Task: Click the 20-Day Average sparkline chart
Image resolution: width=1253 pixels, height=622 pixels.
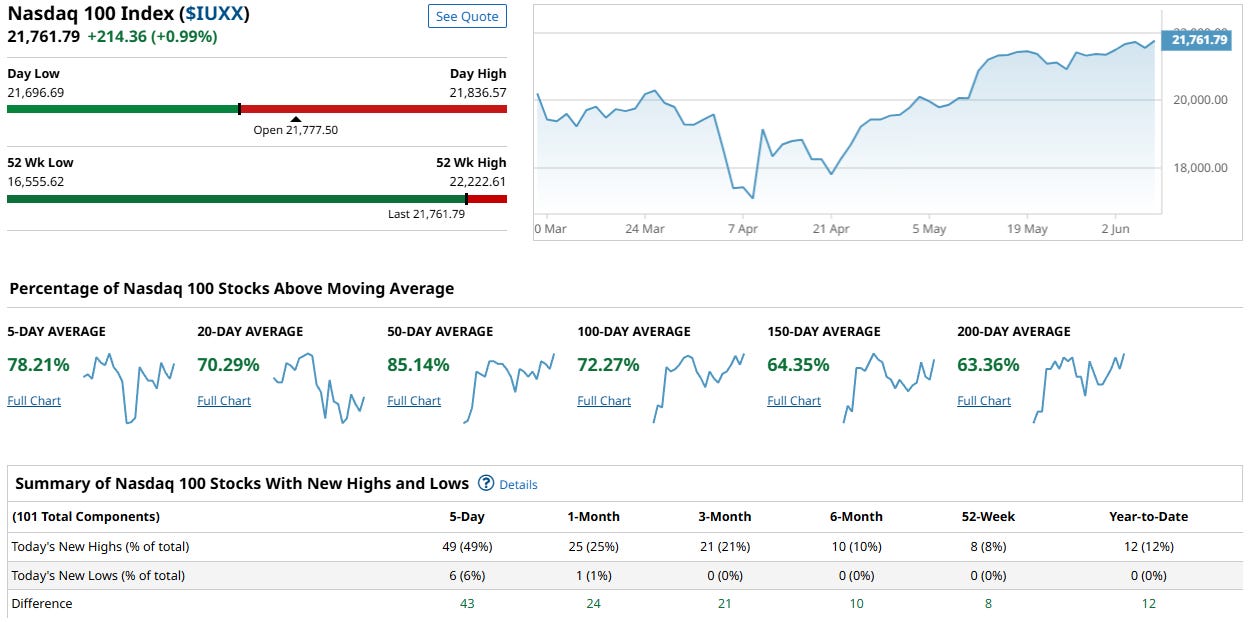Action: click(319, 388)
